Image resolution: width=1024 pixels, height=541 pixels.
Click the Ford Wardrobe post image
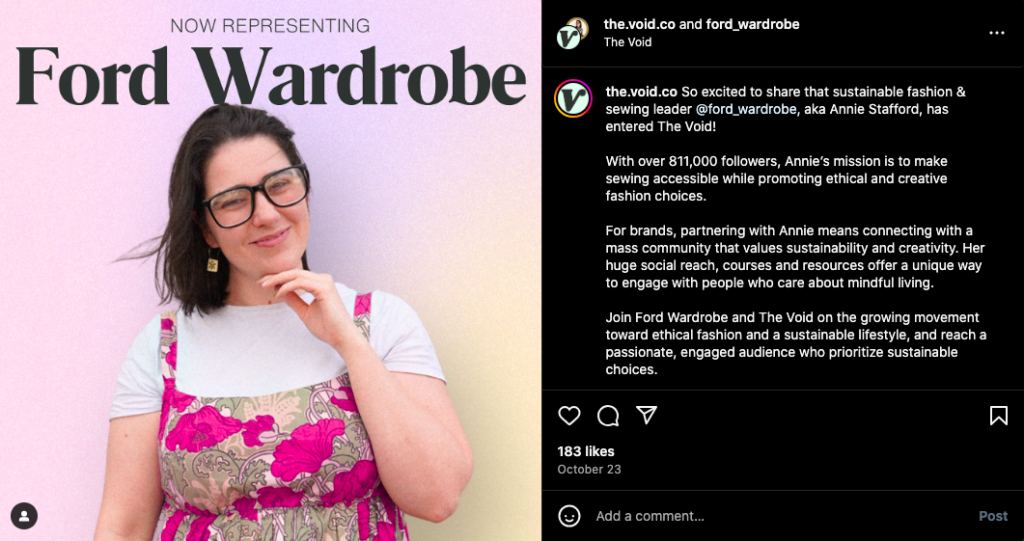pyautogui.click(x=270, y=270)
